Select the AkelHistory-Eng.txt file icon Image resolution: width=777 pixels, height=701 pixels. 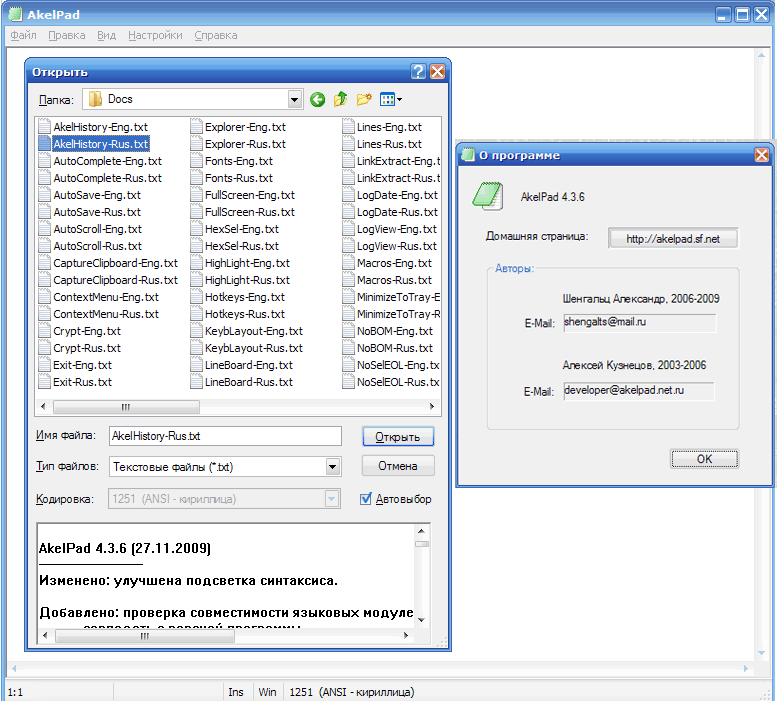[44, 127]
